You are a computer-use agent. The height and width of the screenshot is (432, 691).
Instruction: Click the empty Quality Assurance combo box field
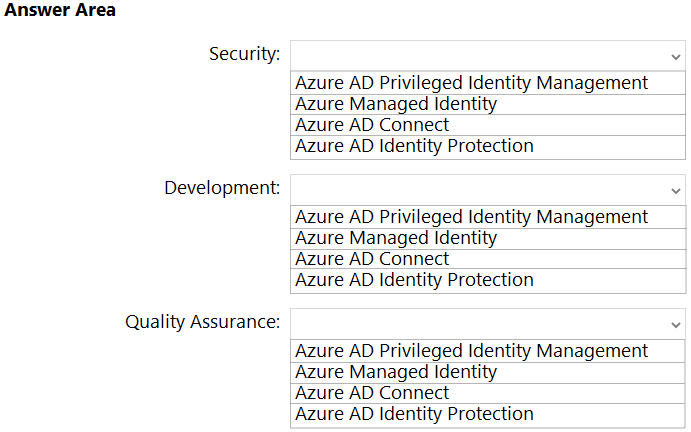tap(478, 323)
